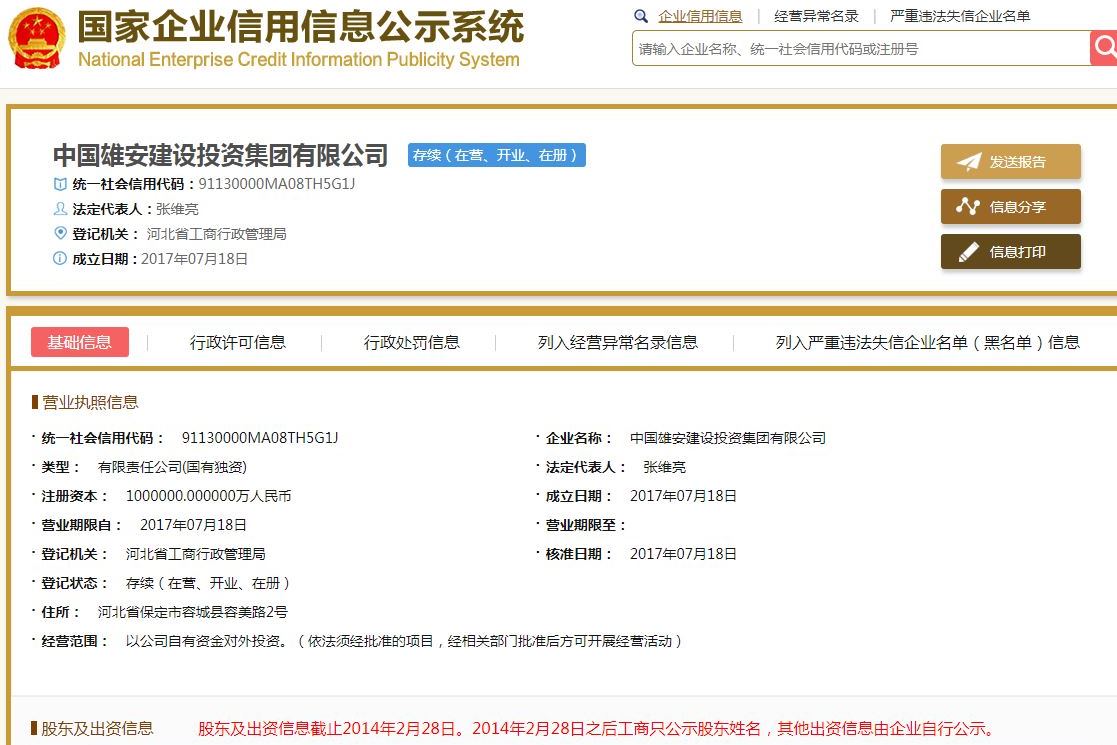Click the paper plane icon on 发送报告

pyautogui.click(x=968, y=162)
